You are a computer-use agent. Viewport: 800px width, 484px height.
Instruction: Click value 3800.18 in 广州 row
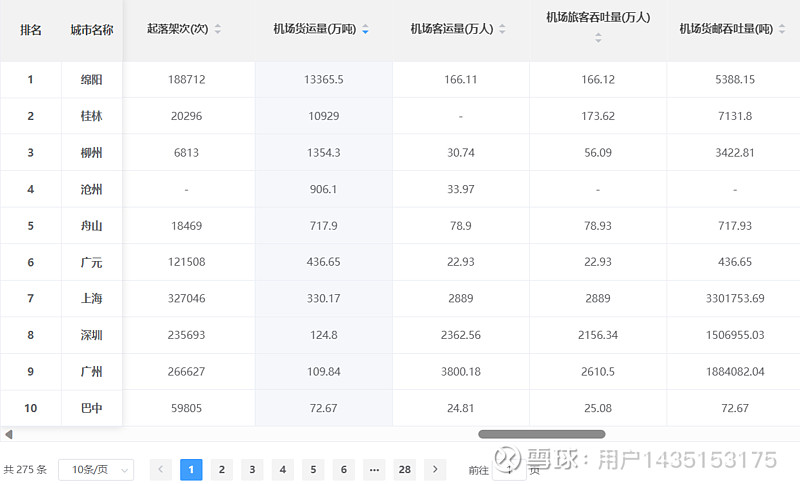pyautogui.click(x=461, y=372)
